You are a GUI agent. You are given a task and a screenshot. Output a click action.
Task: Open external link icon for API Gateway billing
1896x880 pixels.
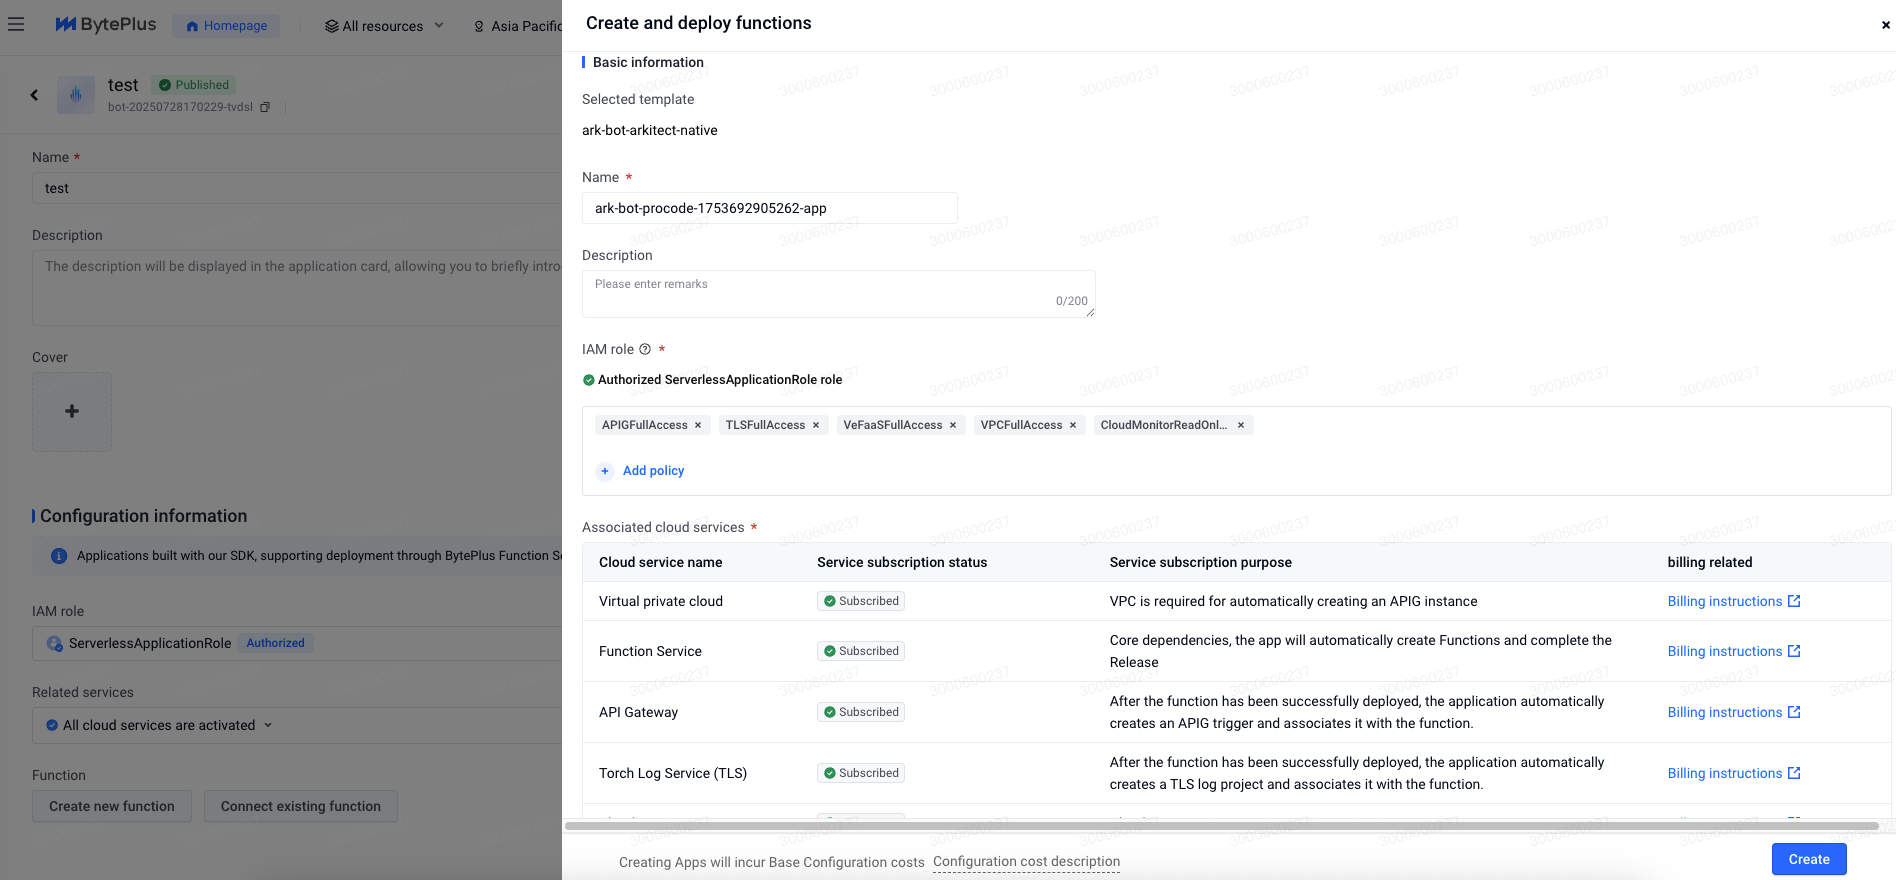click(x=1794, y=712)
